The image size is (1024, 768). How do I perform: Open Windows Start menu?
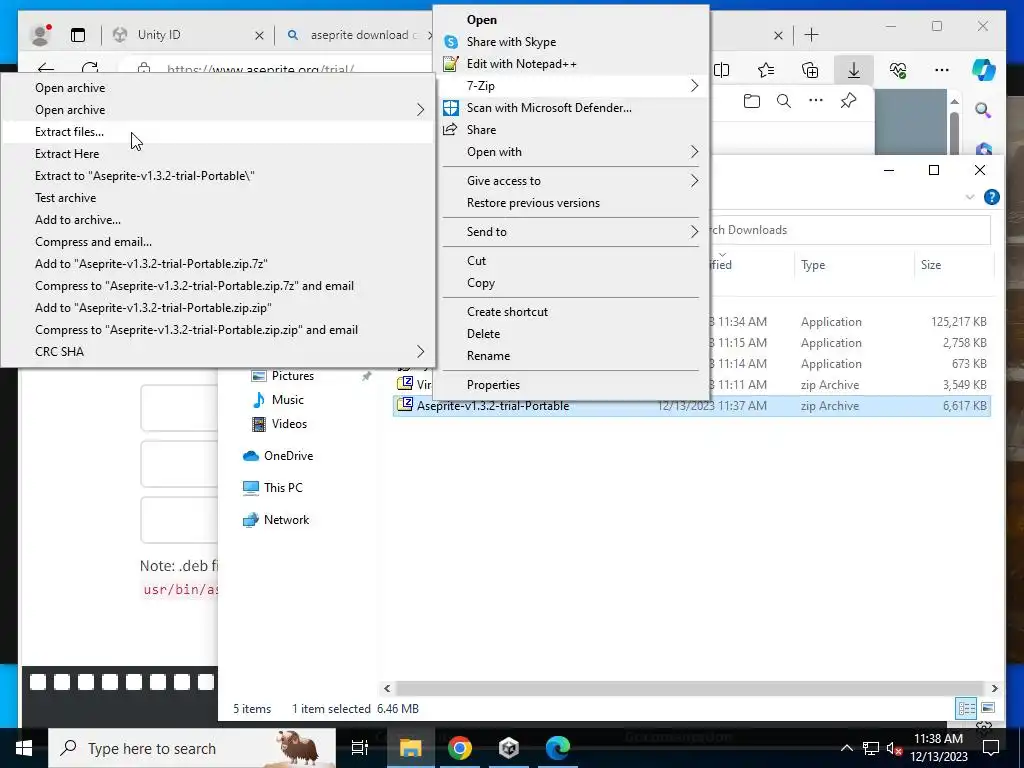click(x=24, y=748)
